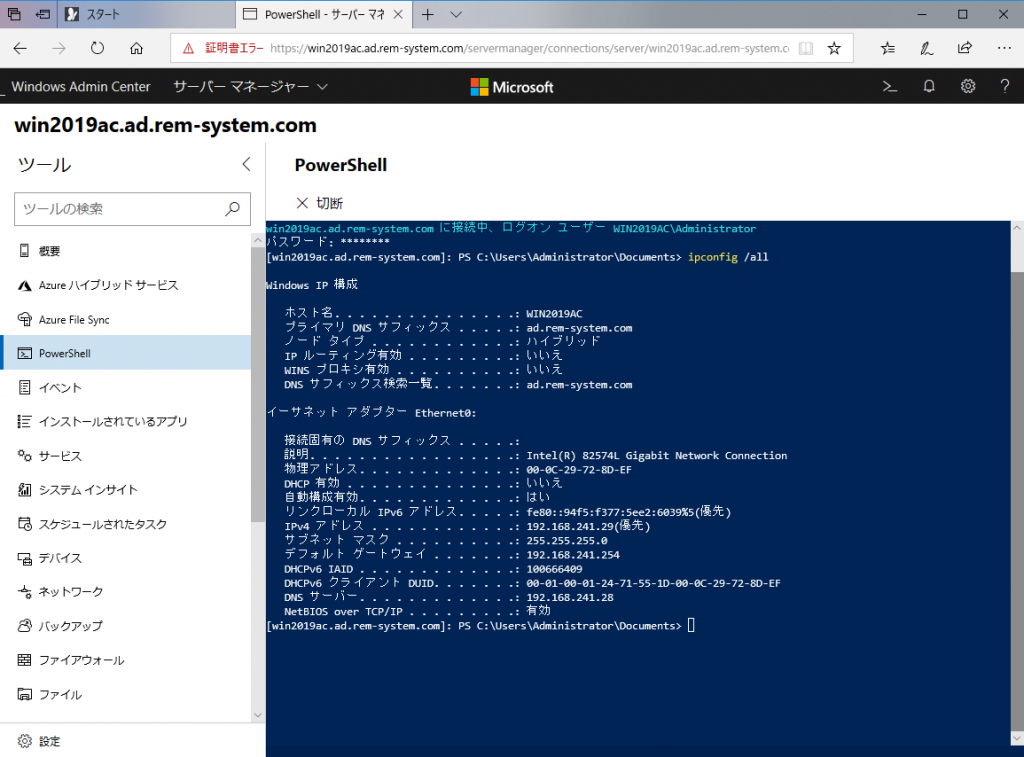This screenshot has height=757, width=1024.
Task: Launch the PowerShell console icon in the header
Action: [x=889, y=86]
